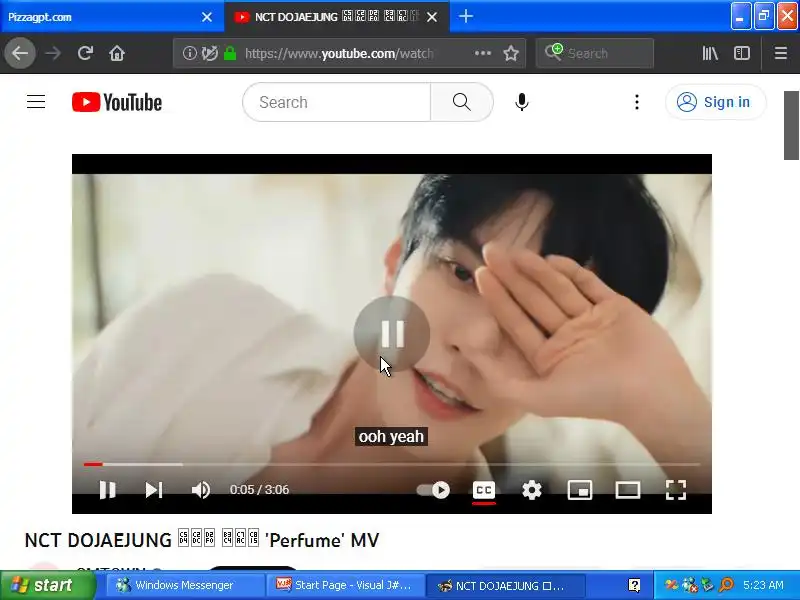Viewport: 800px width, 600px height.
Task: Go to the browser home page
Action: click(x=117, y=53)
